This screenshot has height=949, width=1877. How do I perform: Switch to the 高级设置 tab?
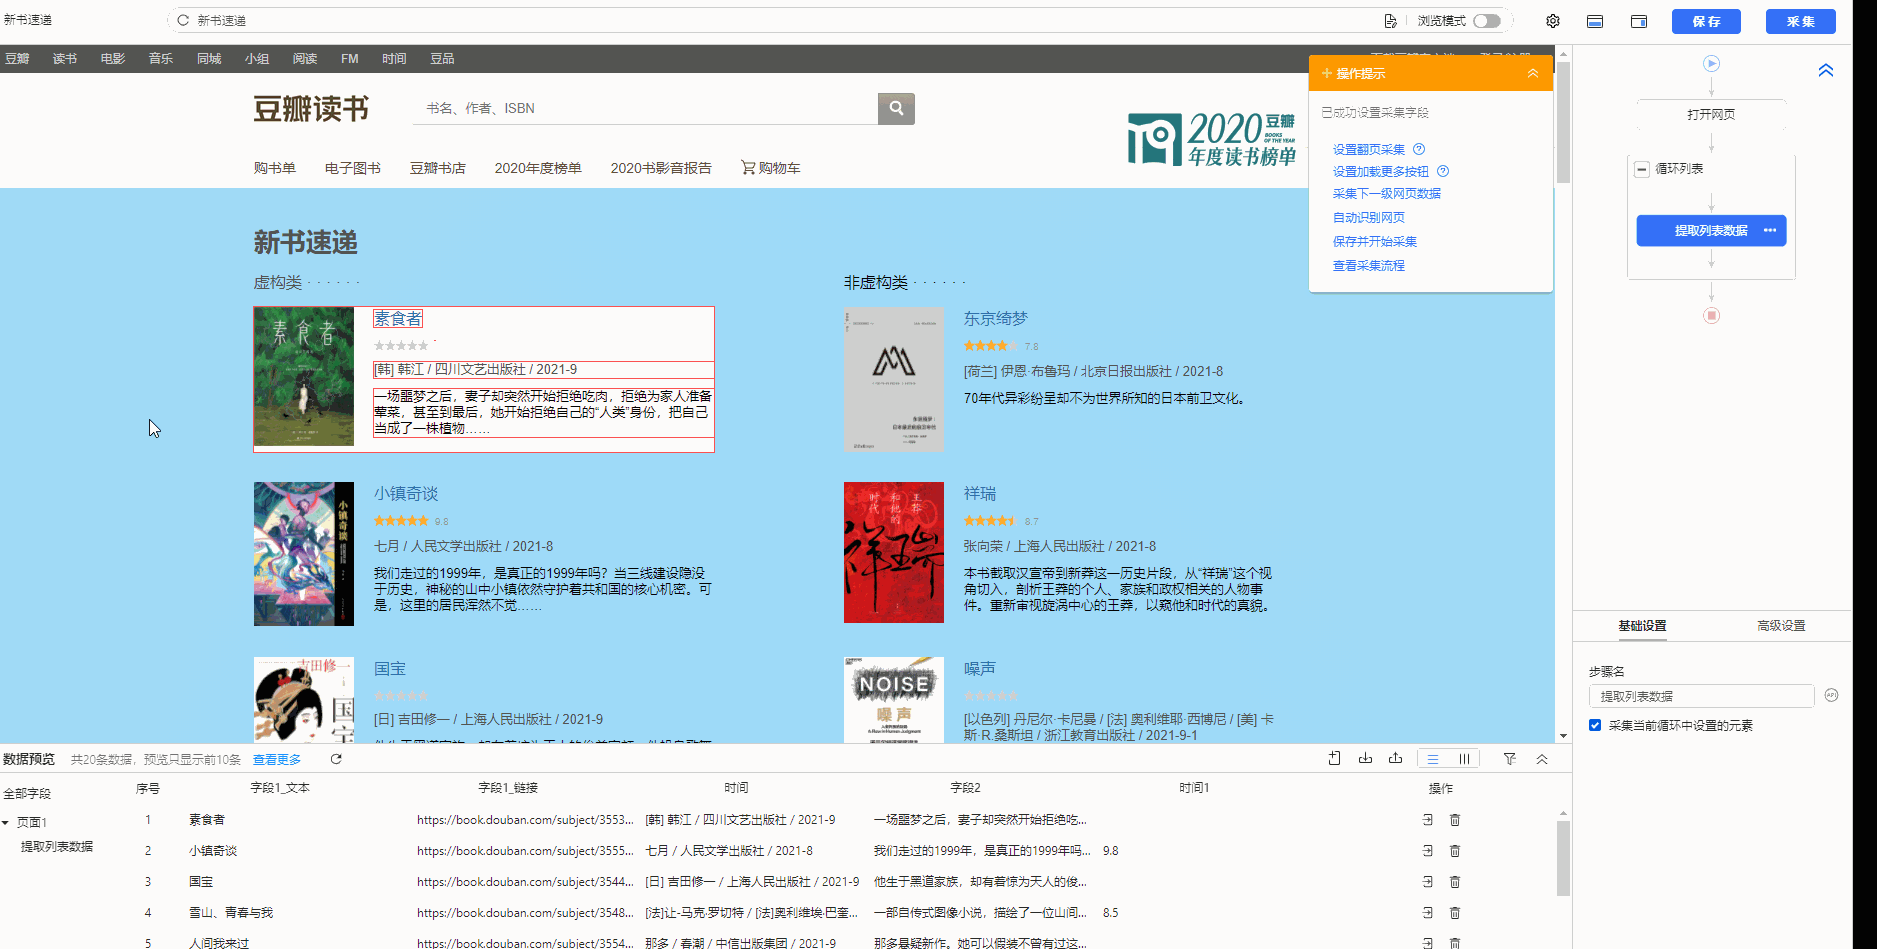coord(1781,625)
